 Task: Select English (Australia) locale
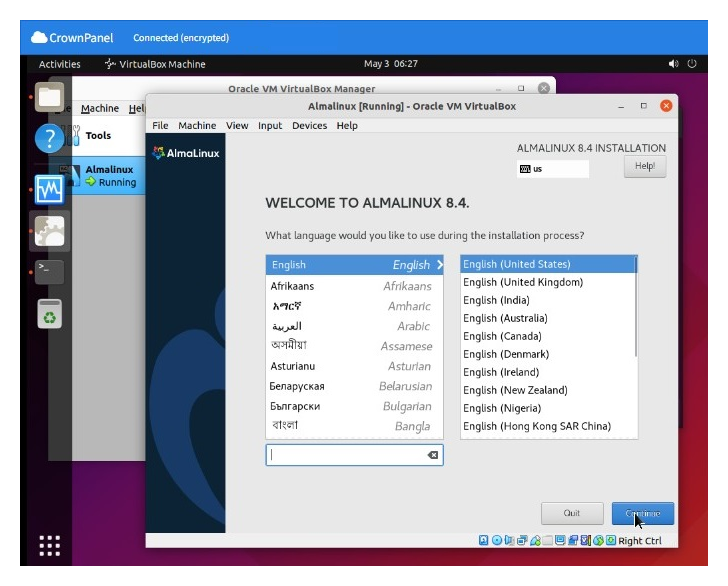click(547, 318)
